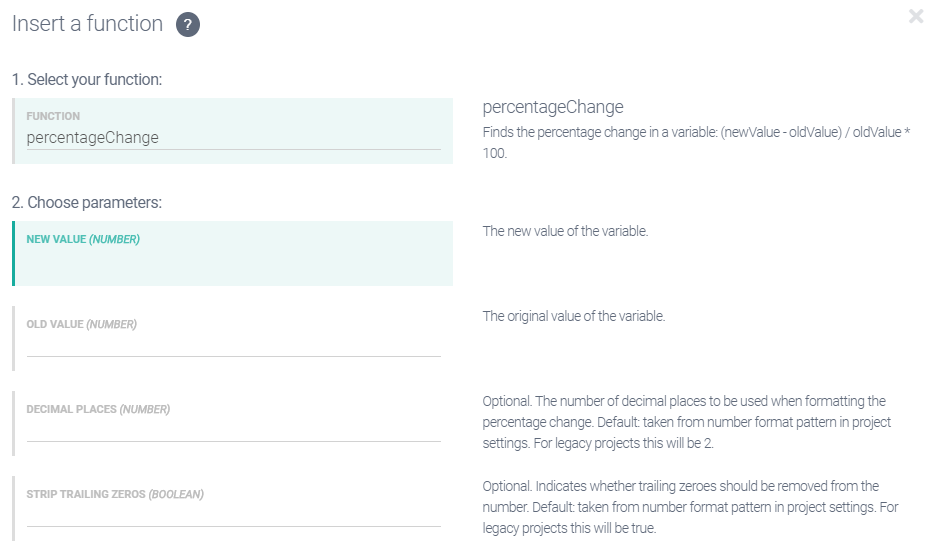Click "The original value of the variable" text
Image resolution: width=935 pixels, height=550 pixels.
point(573,316)
